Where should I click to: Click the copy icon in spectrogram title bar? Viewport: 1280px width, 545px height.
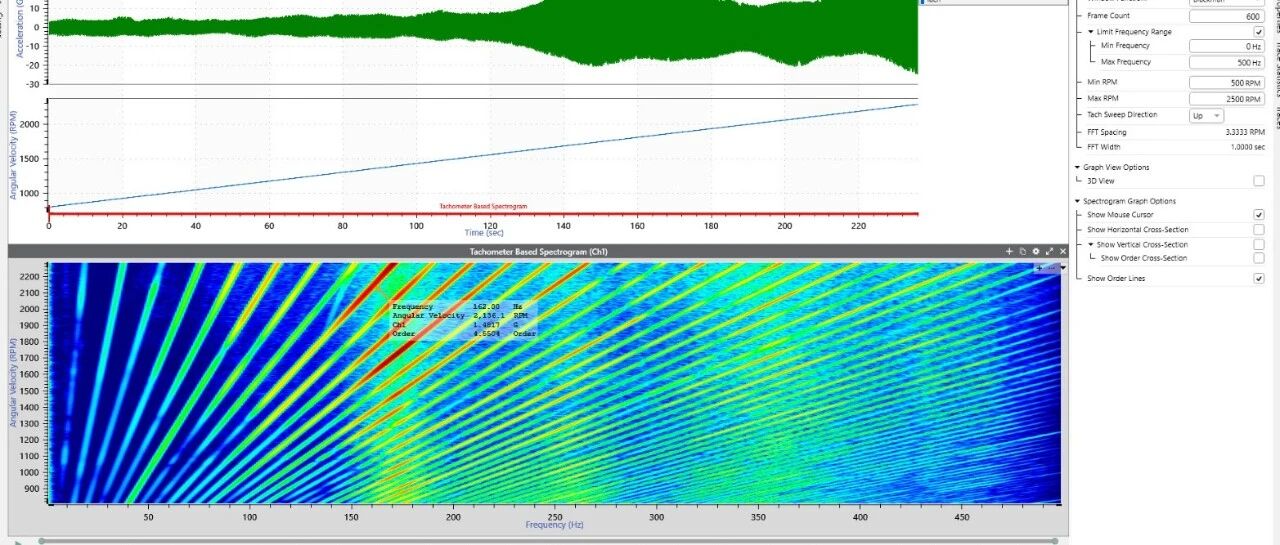(x=1023, y=251)
